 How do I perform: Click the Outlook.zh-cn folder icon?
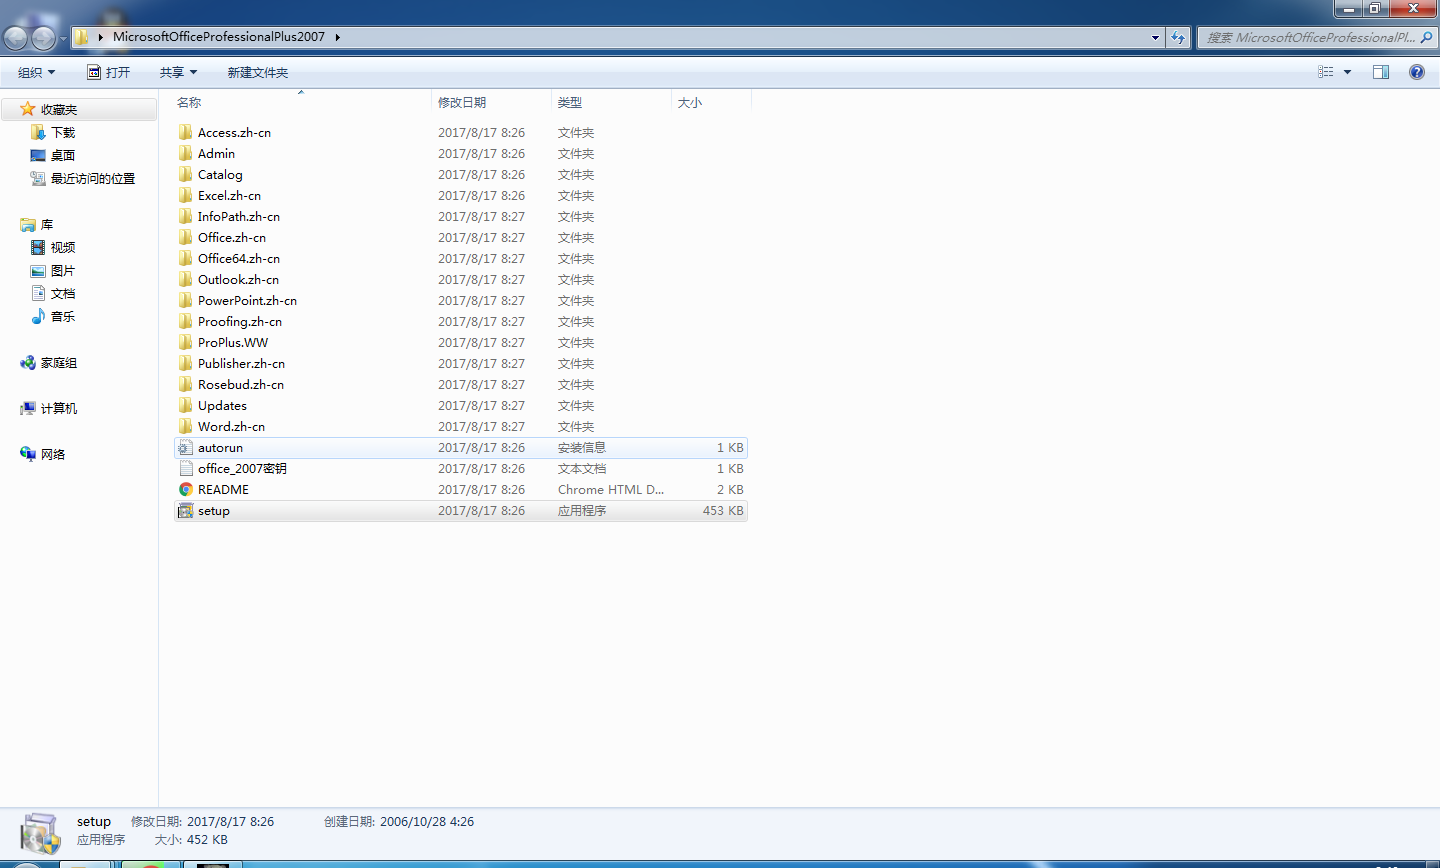pos(186,279)
